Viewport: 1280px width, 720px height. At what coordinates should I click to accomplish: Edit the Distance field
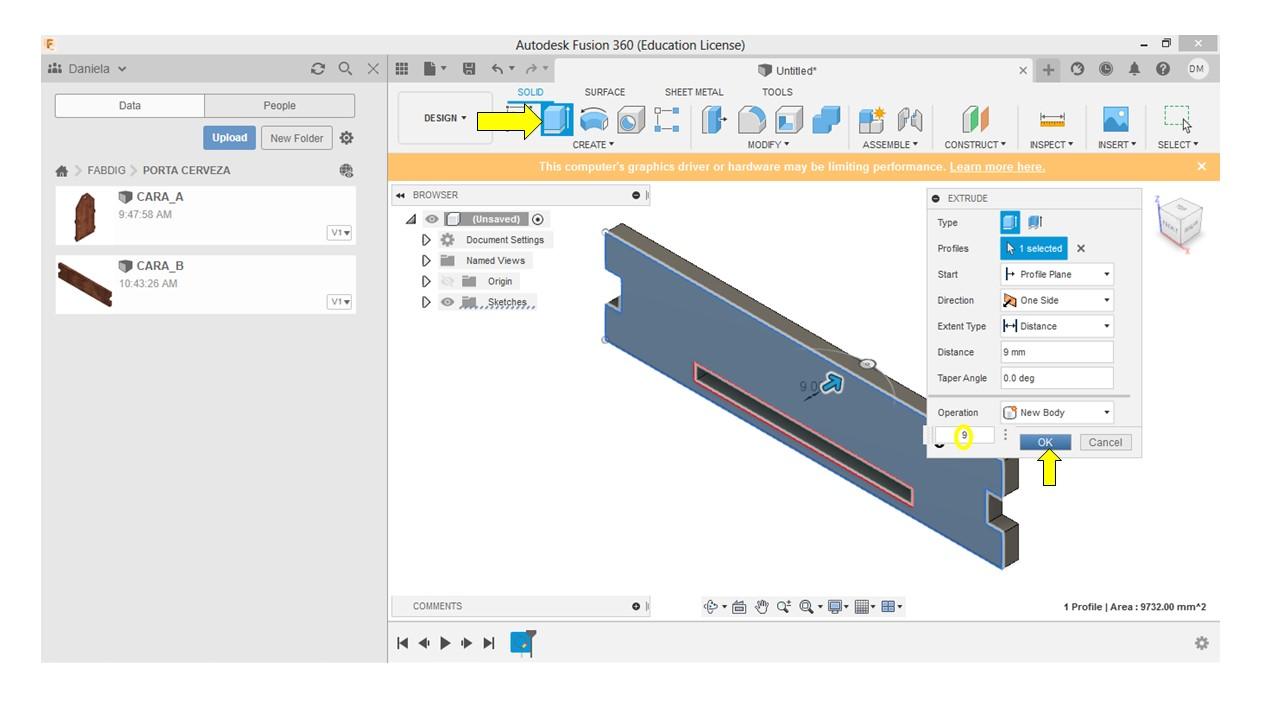[1057, 352]
